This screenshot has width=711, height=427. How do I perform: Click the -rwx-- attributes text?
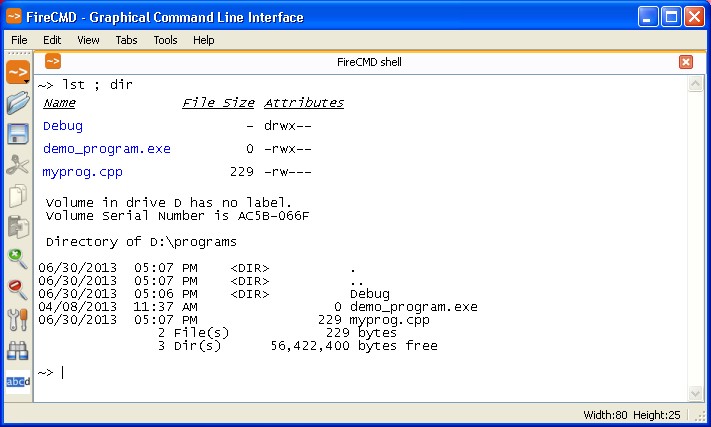[x=287, y=149]
